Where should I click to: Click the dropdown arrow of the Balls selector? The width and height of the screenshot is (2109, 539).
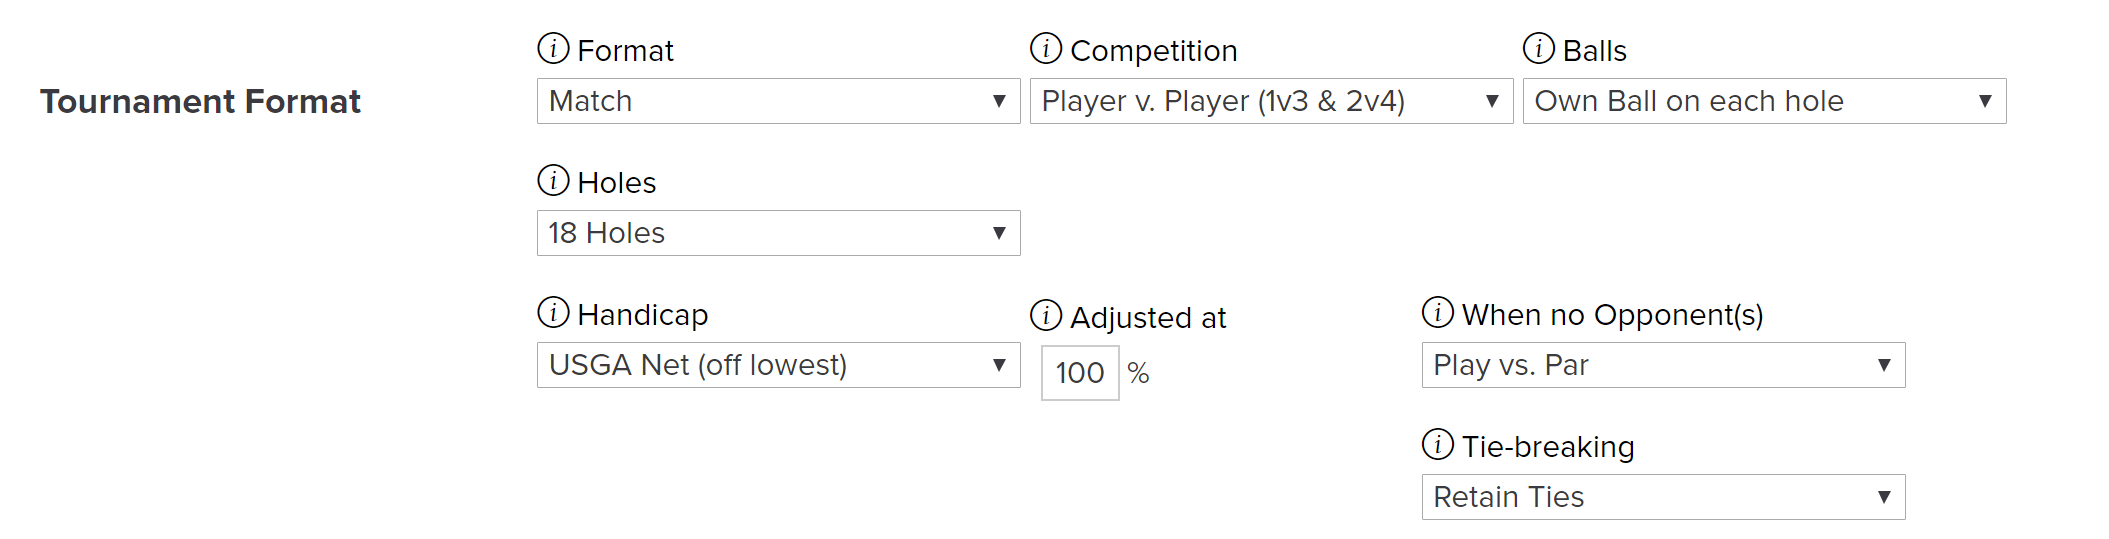[1985, 101]
